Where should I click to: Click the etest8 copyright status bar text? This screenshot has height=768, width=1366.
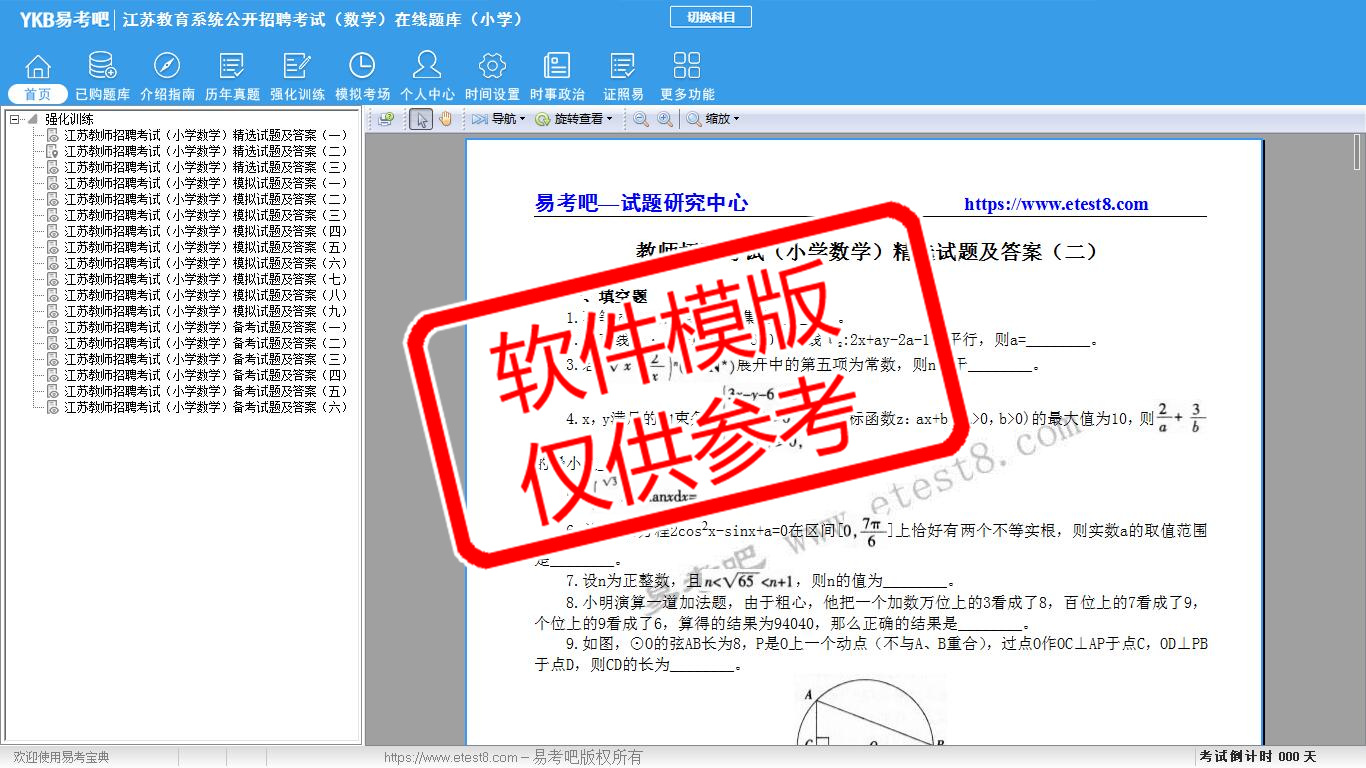click(513, 757)
